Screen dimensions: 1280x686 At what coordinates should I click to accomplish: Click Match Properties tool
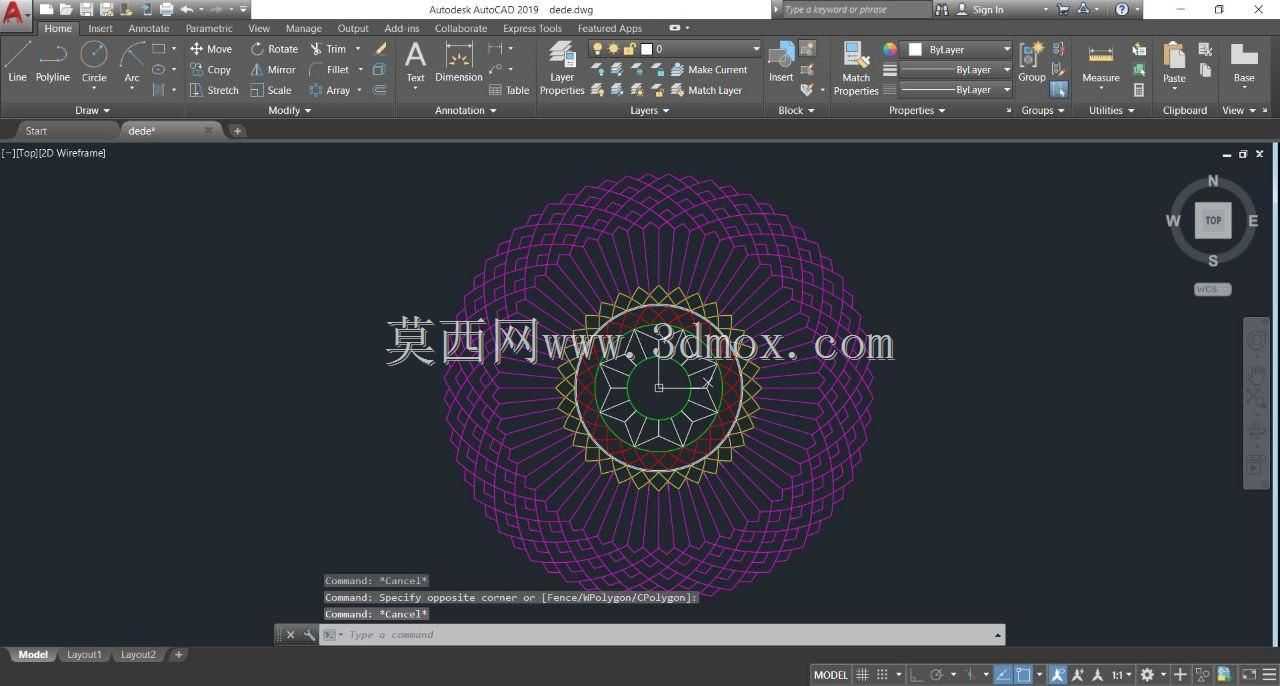coord(856,68)
